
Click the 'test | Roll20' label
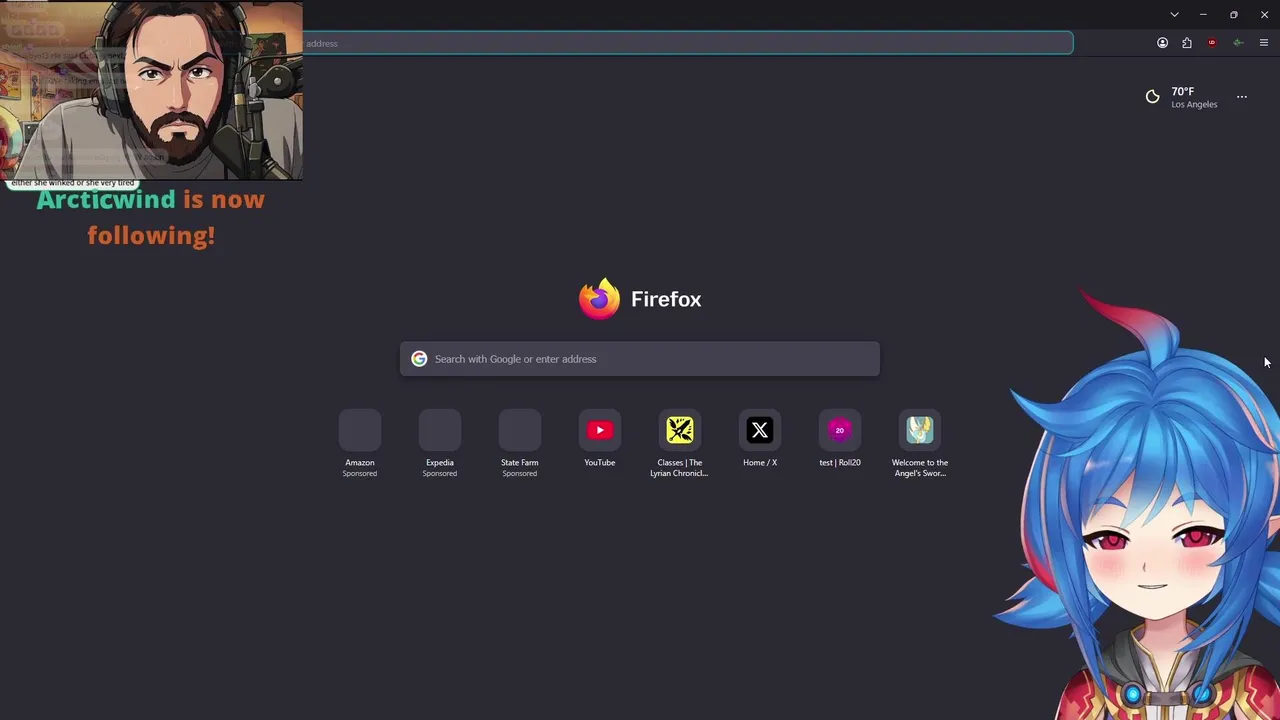pyautogui.click(x=840, y=462)
